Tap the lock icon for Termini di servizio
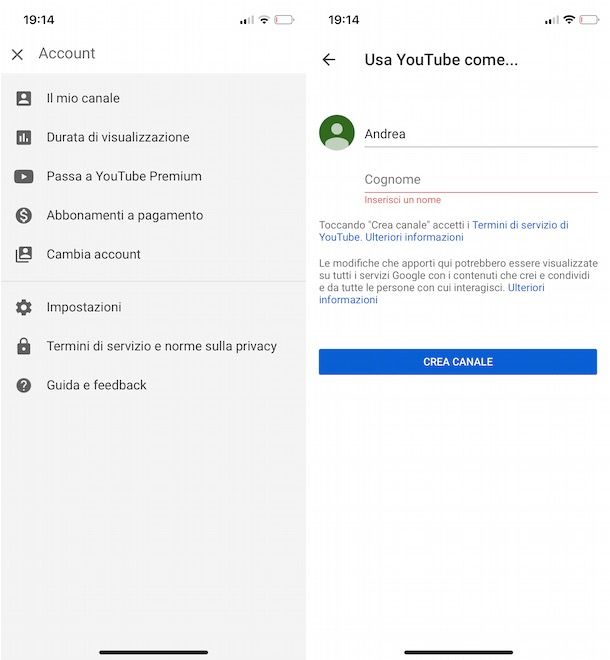The image size is (610, 660). coord(24,346)
